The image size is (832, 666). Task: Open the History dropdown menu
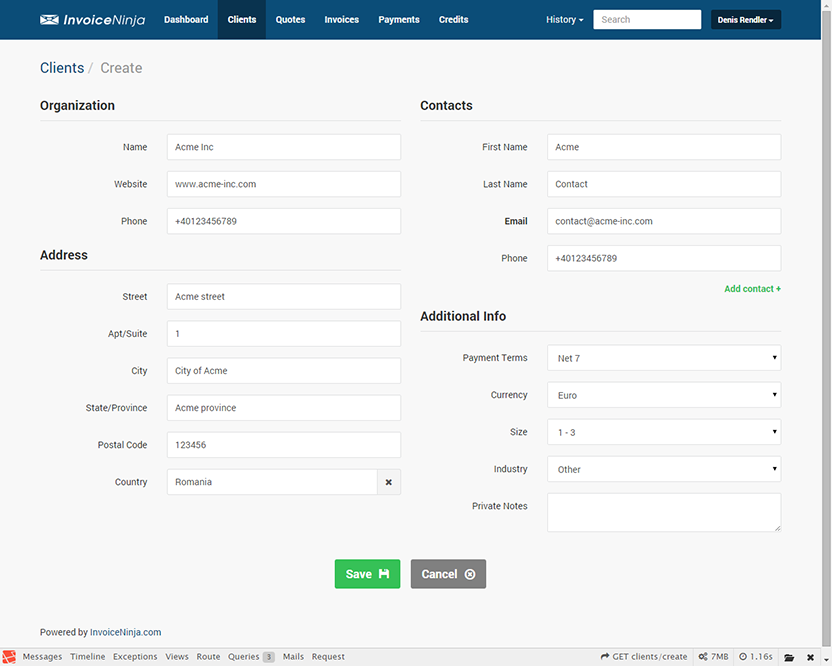pyautogui.click(x=564, y=20)
